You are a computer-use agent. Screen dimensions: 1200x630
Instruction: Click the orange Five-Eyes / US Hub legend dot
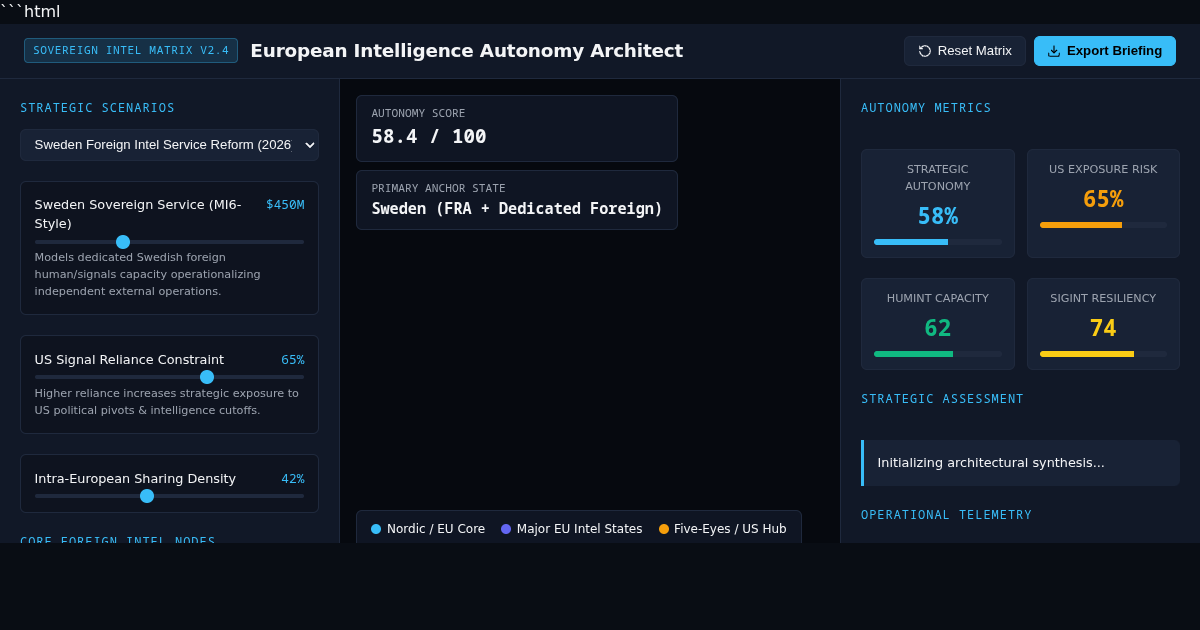click(664, 529)
